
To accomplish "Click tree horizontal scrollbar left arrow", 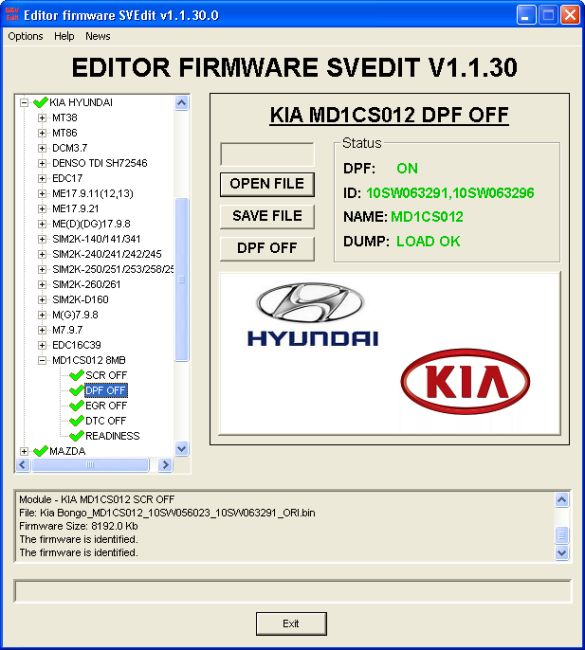I will 23,465.
